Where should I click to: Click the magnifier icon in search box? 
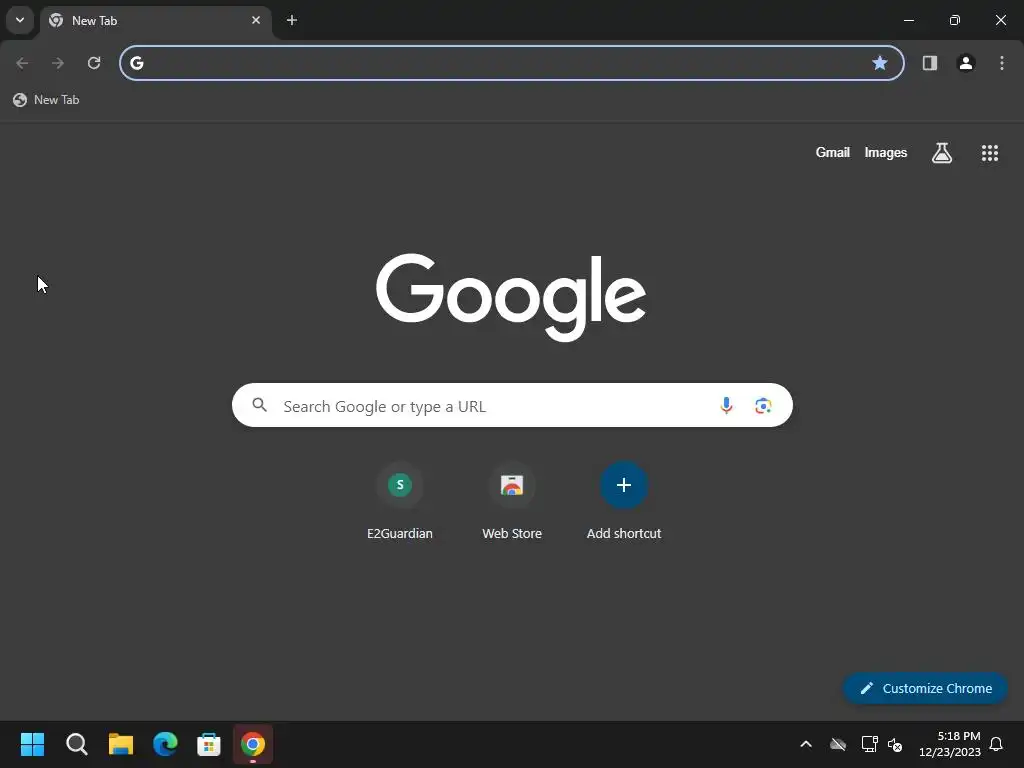(x=260, y=406)
